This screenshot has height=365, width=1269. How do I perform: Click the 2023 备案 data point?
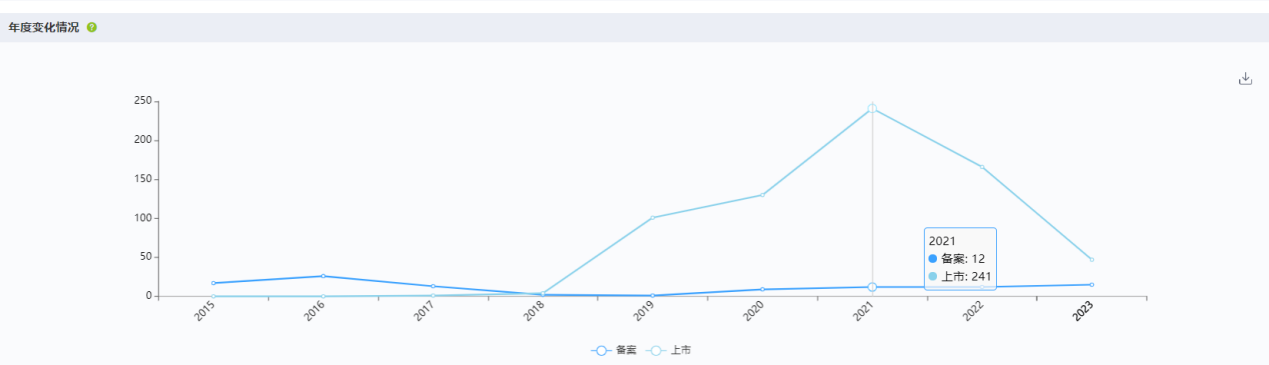pyautogui.click(x=1091, y=285)
